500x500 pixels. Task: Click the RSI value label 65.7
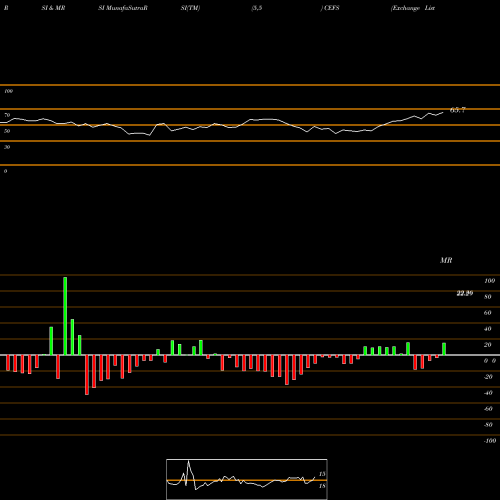pyautogui.click(x=457, y=110)
